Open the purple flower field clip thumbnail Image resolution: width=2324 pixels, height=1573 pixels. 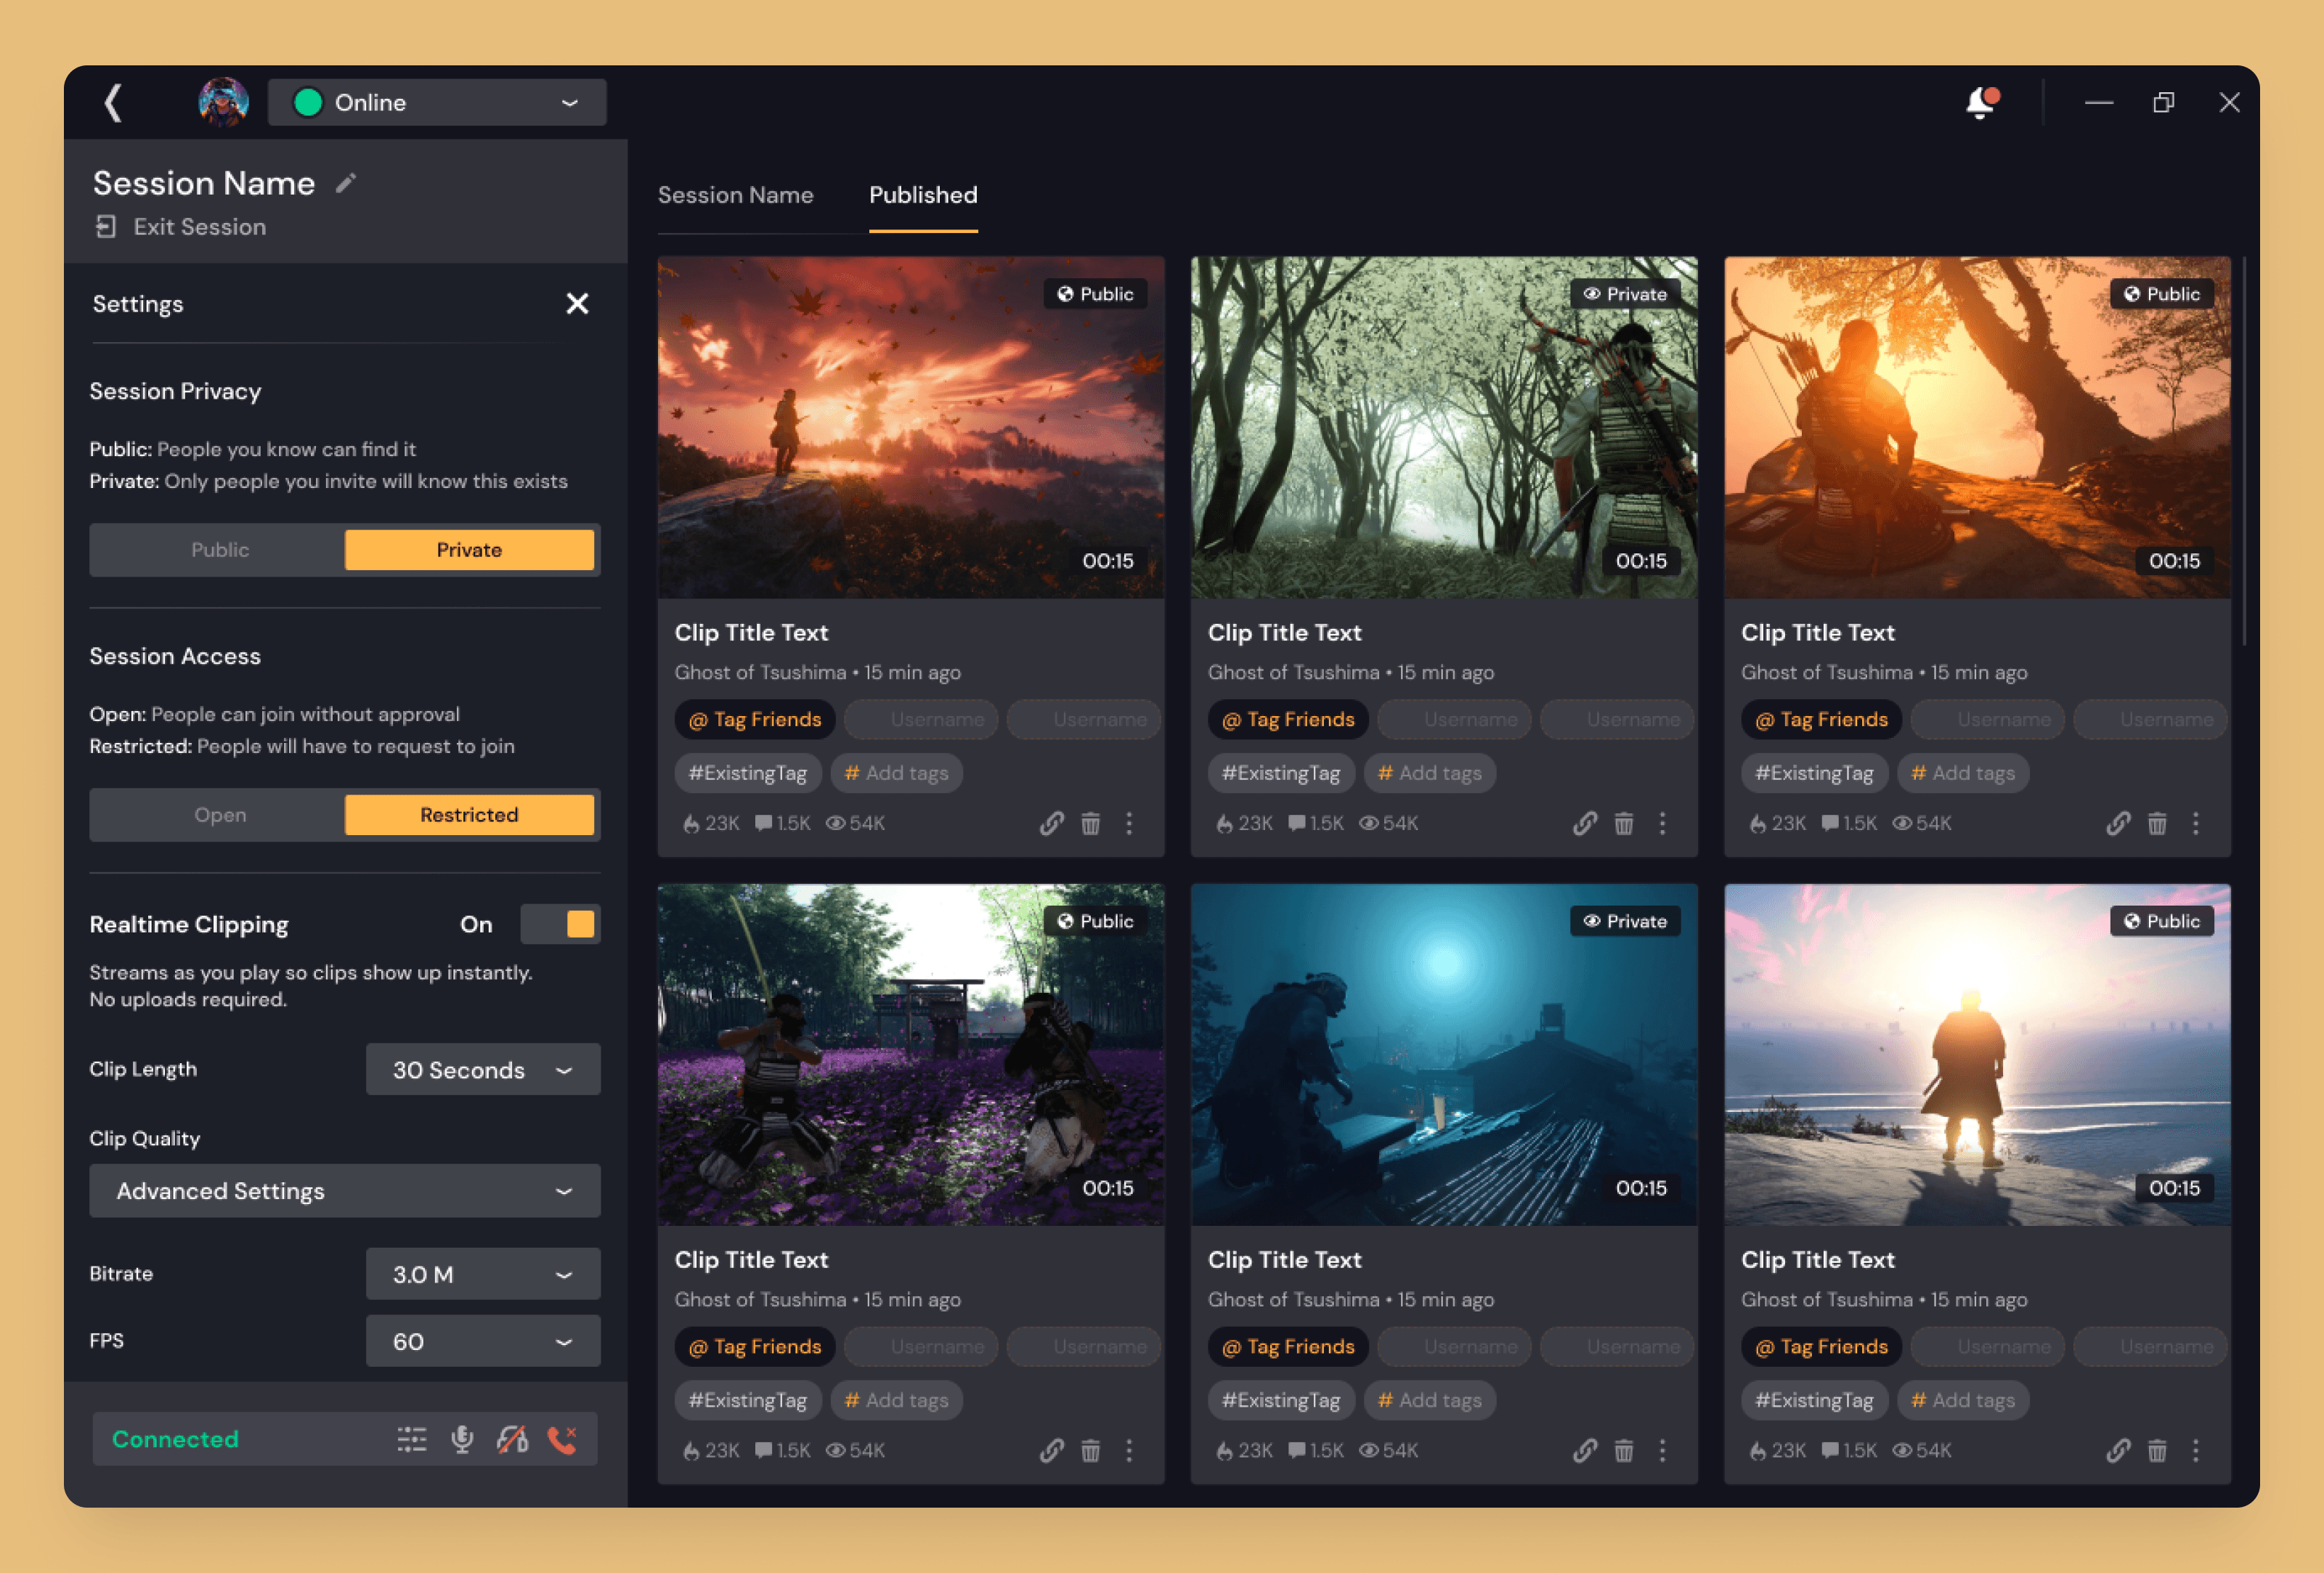tap(910, 1053)
